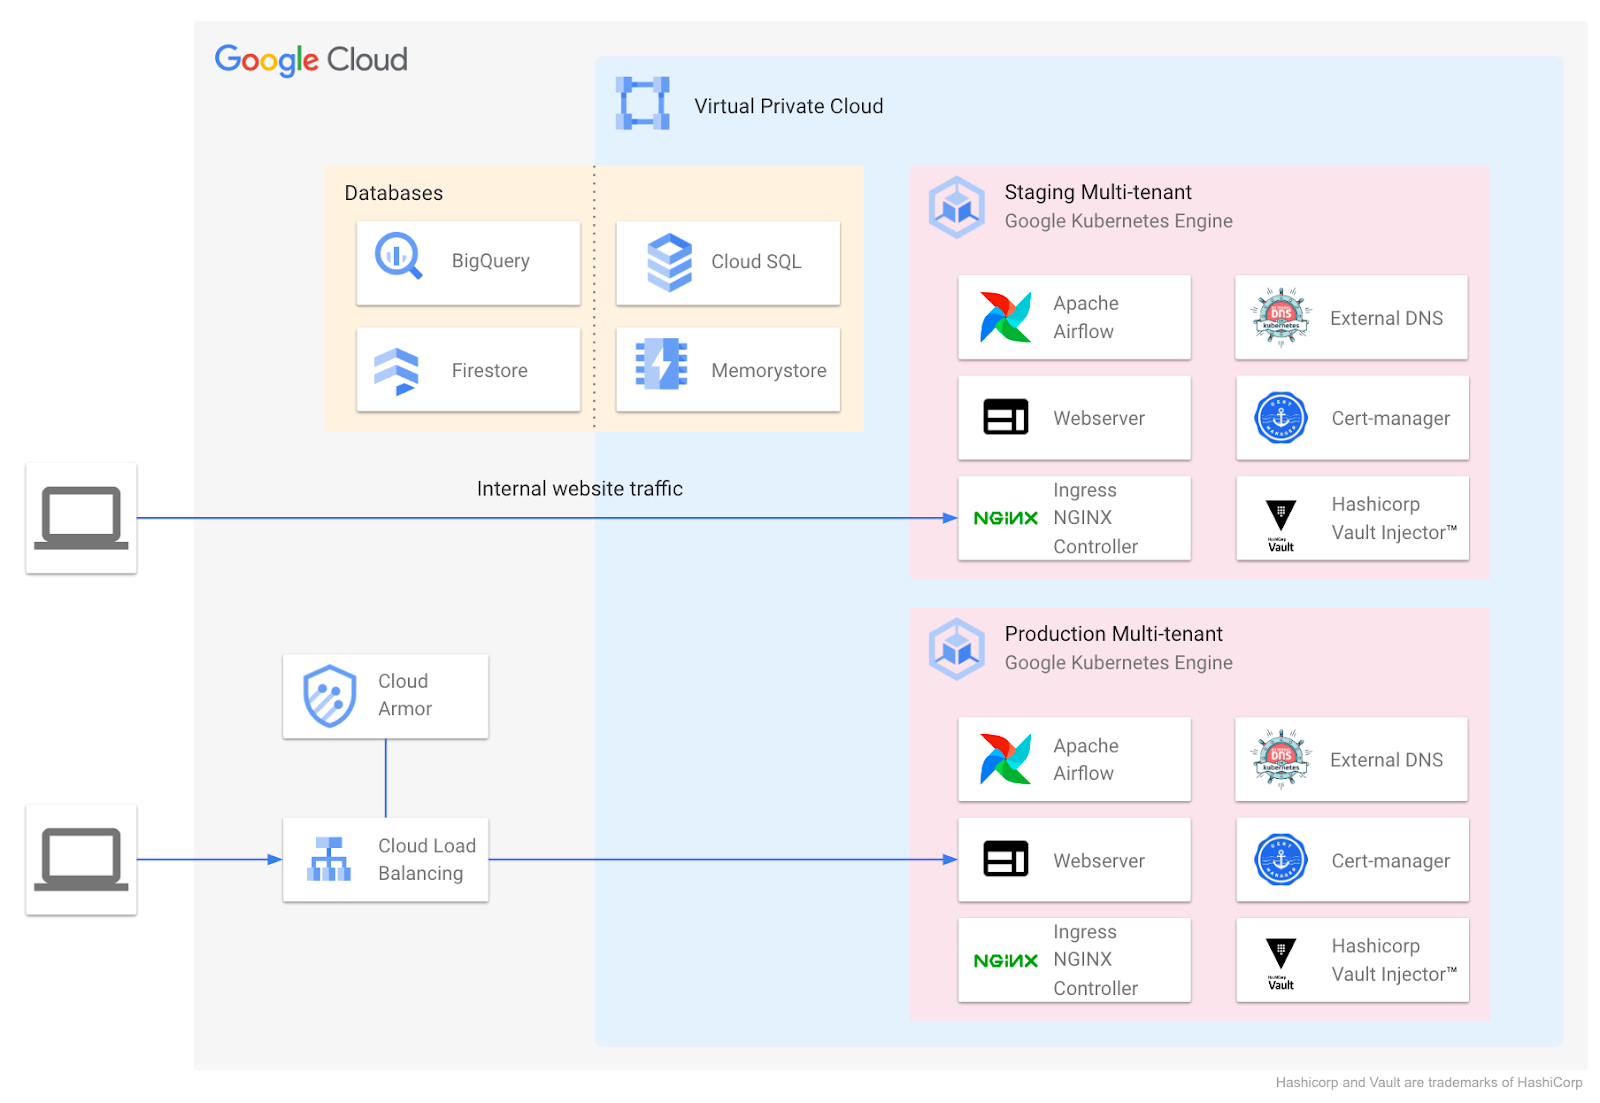Image resolution: width=1600 pixels, height=1103 pixels.
Task: Click the Staging Webserver window icon
Action: click(1005, 417)
